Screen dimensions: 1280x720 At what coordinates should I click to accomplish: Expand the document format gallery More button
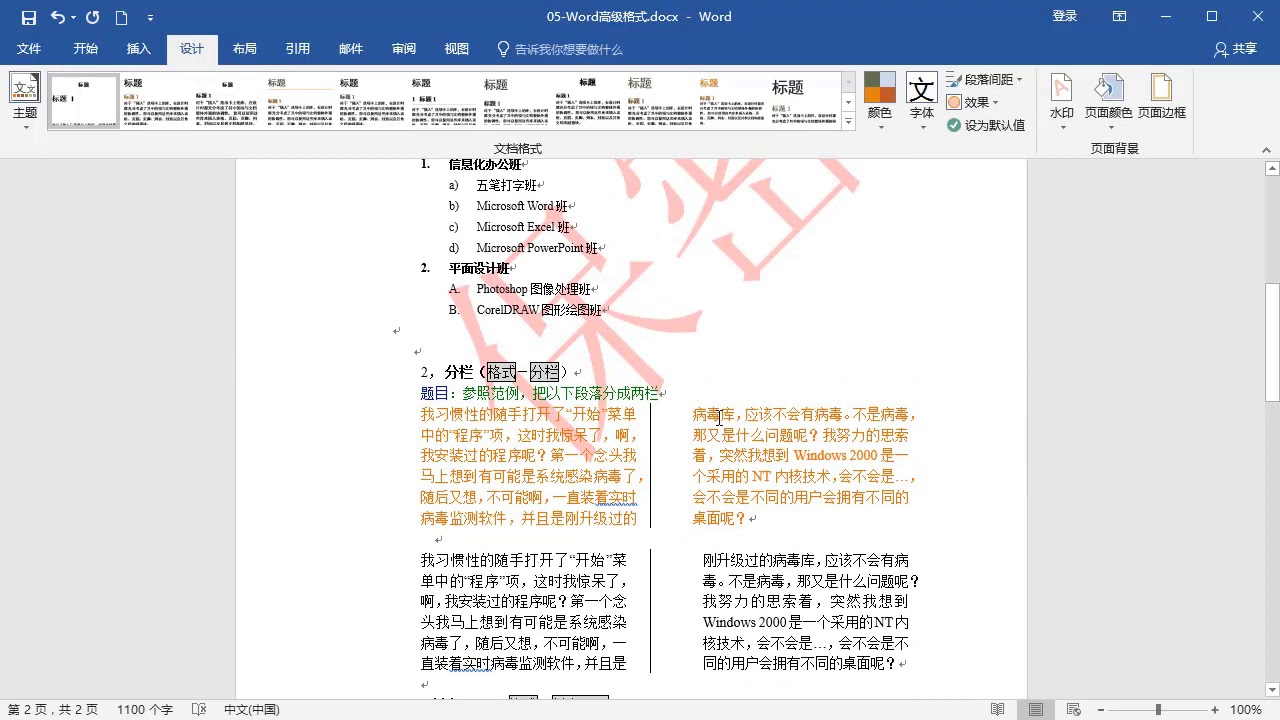coord(848,123)
